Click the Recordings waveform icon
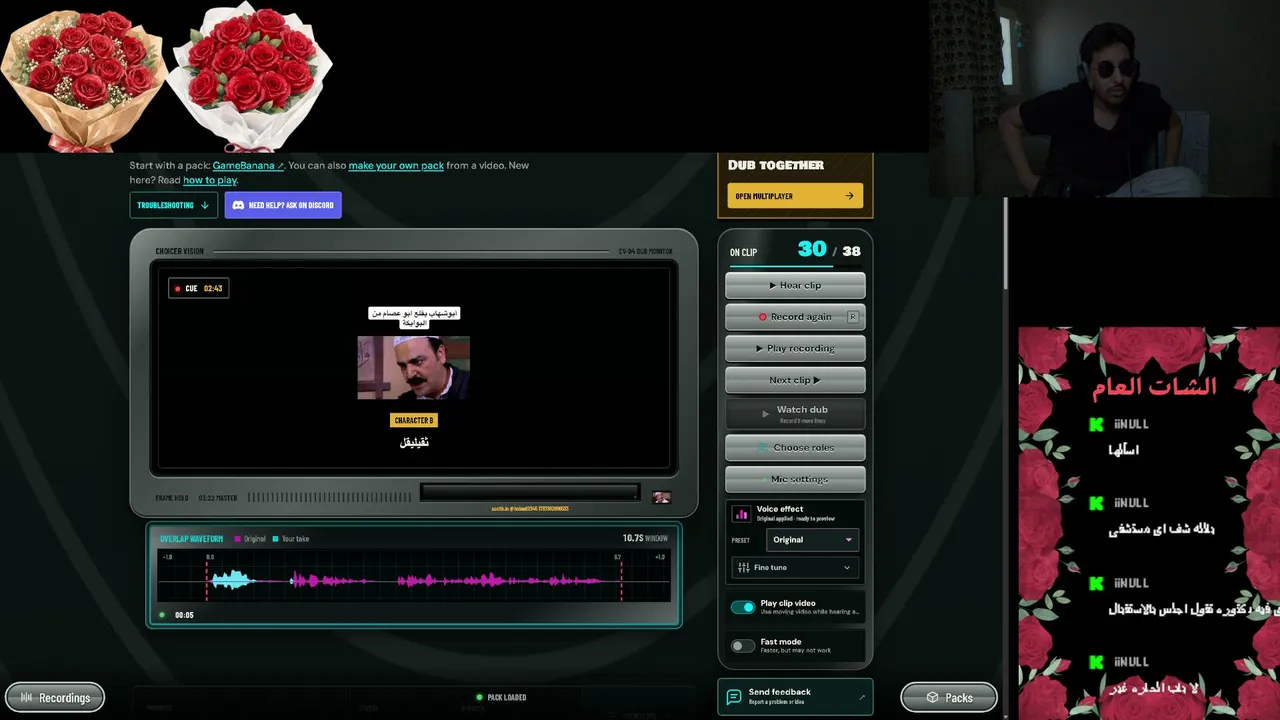The image size is (1280, 720). (x=27, y=698)
